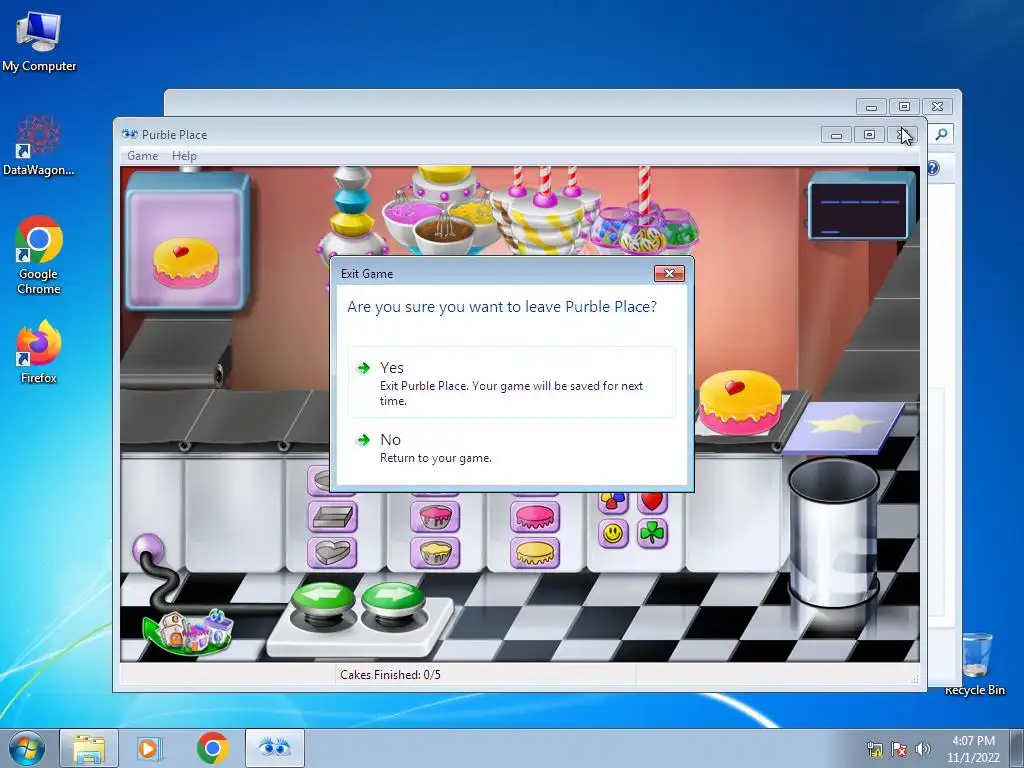Pick the pink strawberry batter cup
Viewport: 1024px width, 768px height.
coord(435,517)
